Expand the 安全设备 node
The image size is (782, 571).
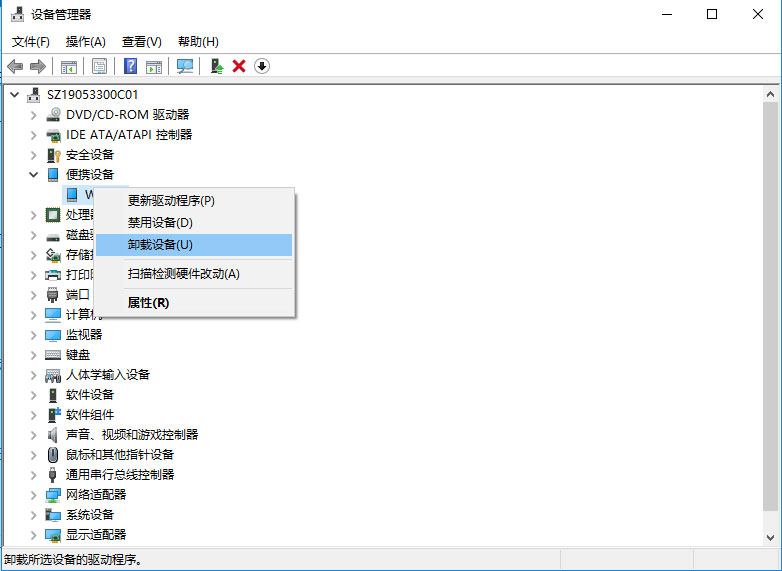point(33,155)
